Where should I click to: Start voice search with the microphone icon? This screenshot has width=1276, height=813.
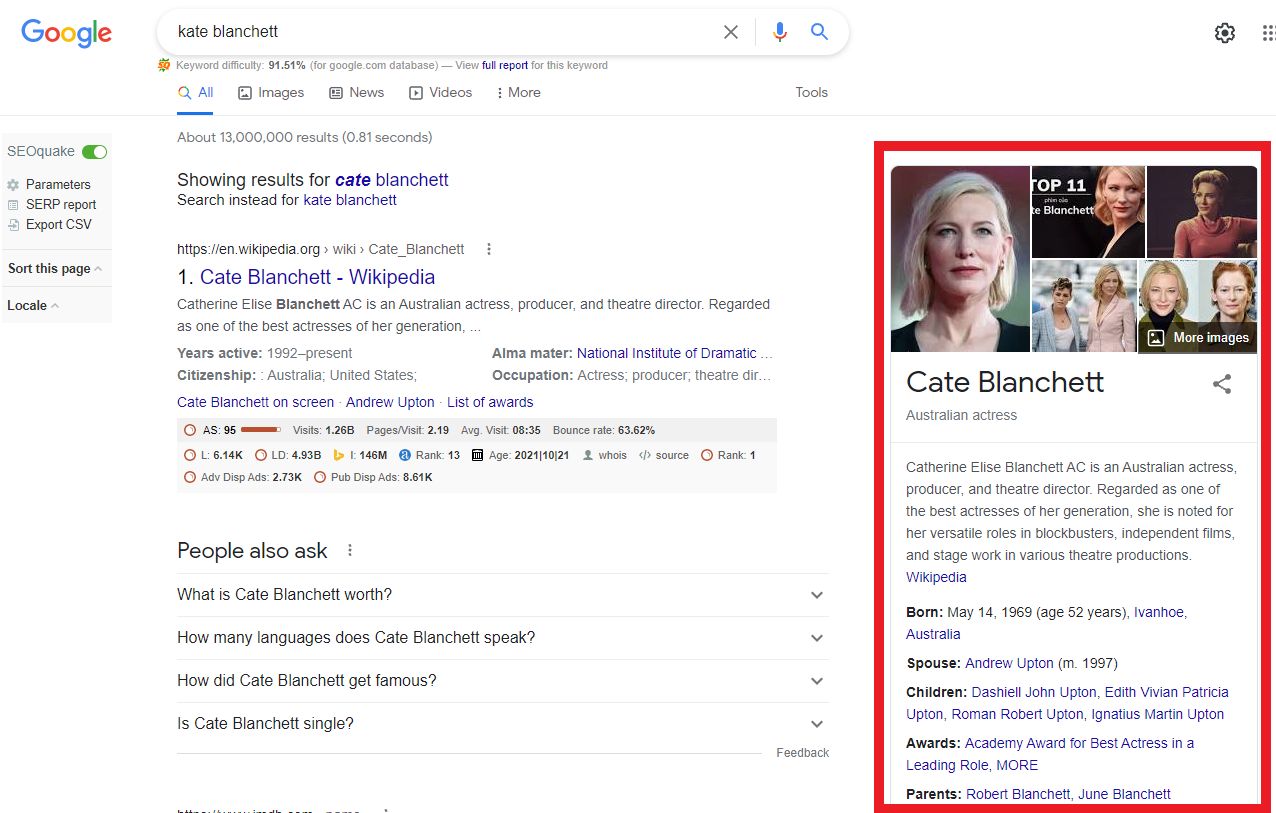780,32
